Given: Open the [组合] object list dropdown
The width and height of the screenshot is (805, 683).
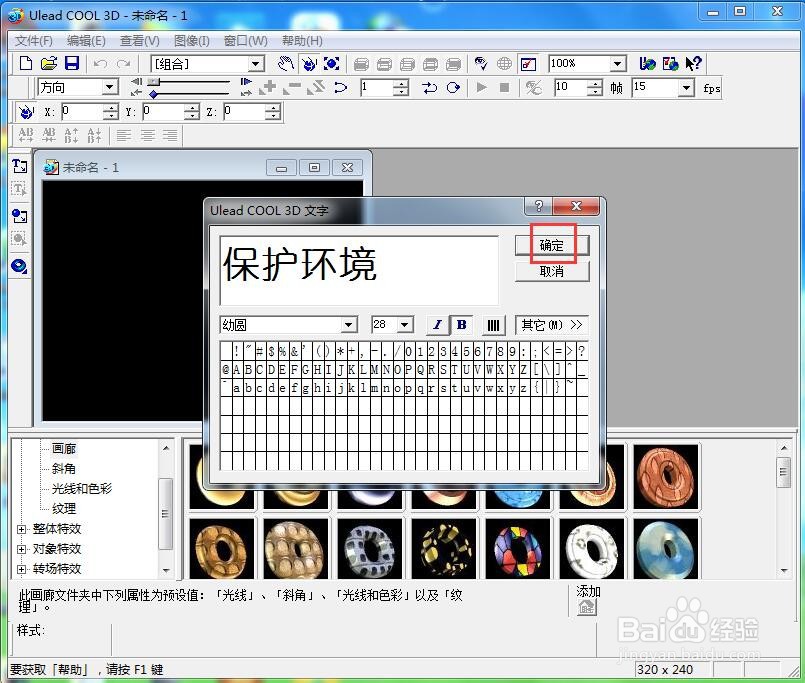Looking at the screenshot, I should click(256, 64).
